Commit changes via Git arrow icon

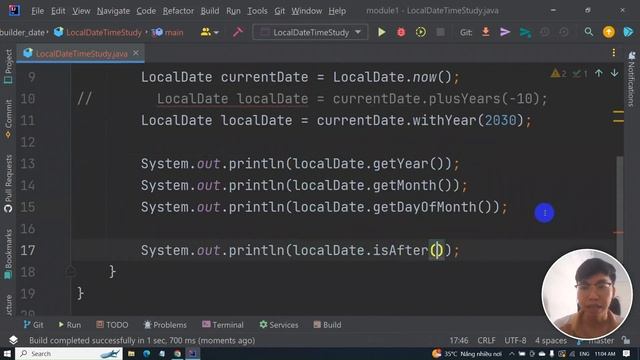(505, 32)
